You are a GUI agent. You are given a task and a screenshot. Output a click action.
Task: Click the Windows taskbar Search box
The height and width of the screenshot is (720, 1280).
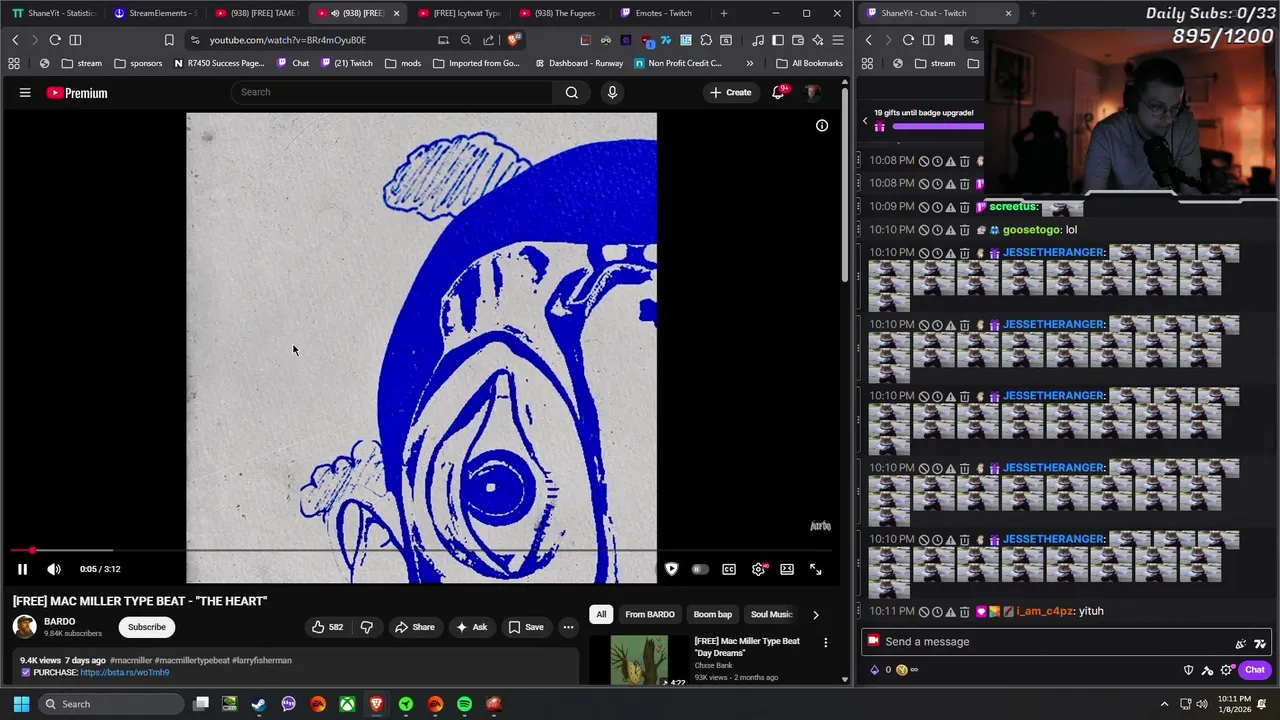pos(109,704)
